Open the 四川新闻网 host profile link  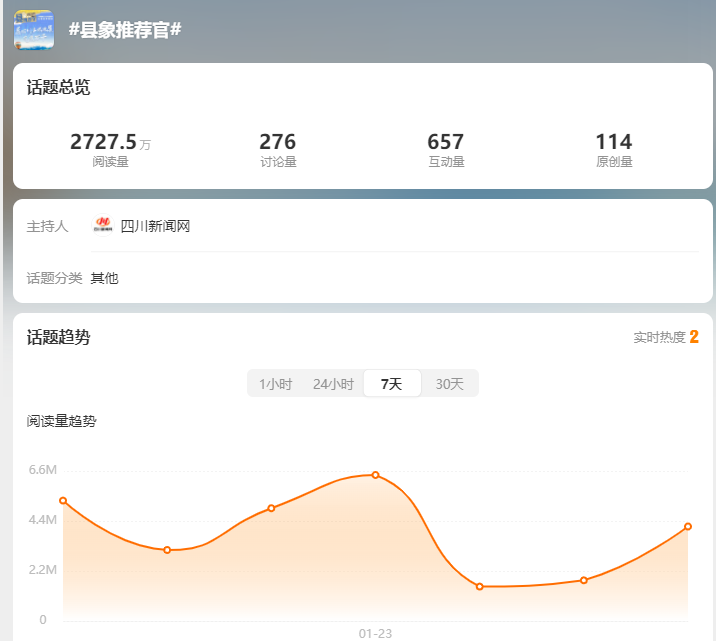point(155,226)
